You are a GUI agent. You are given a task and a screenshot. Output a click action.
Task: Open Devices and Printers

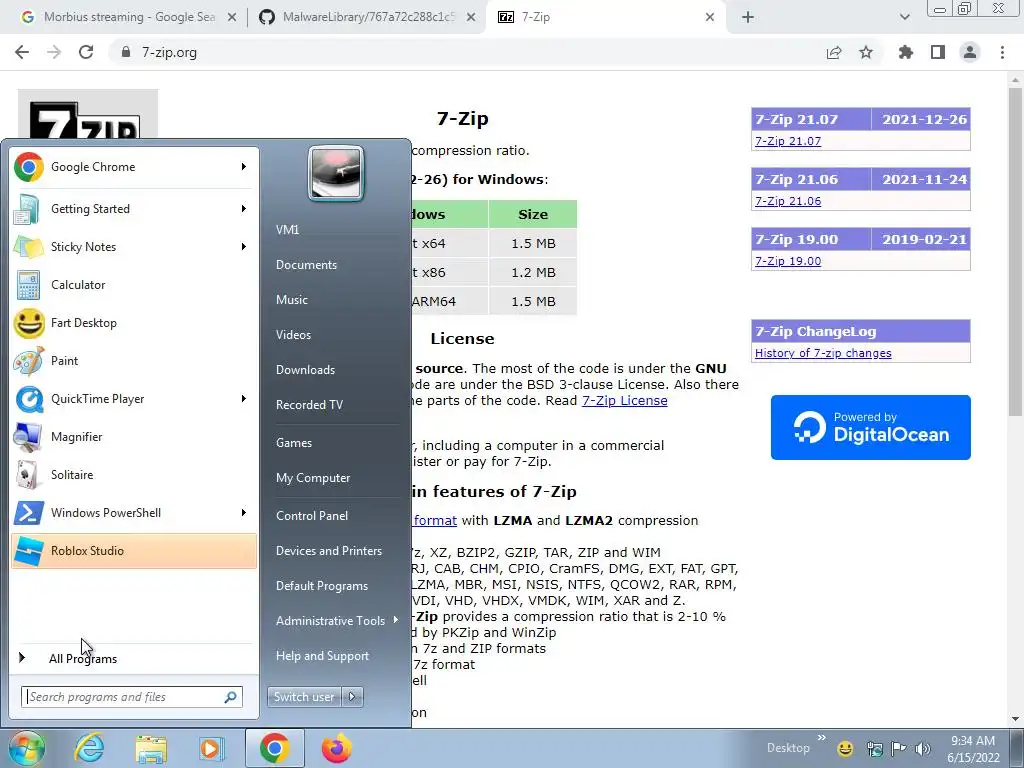point(328,551)
